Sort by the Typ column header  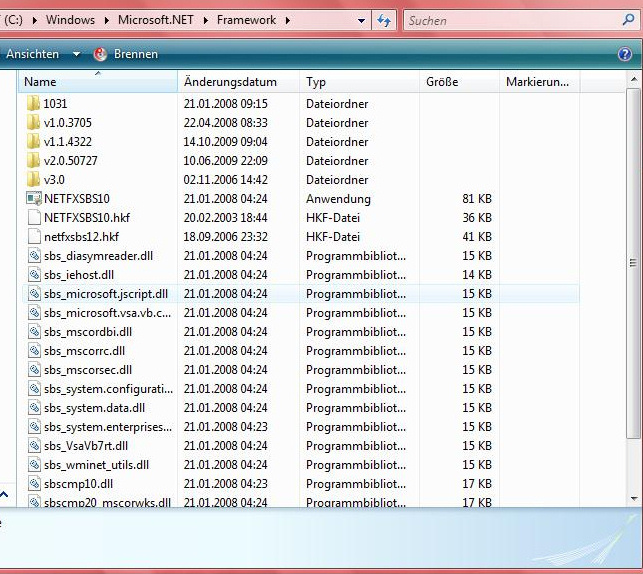coord(359,82)
